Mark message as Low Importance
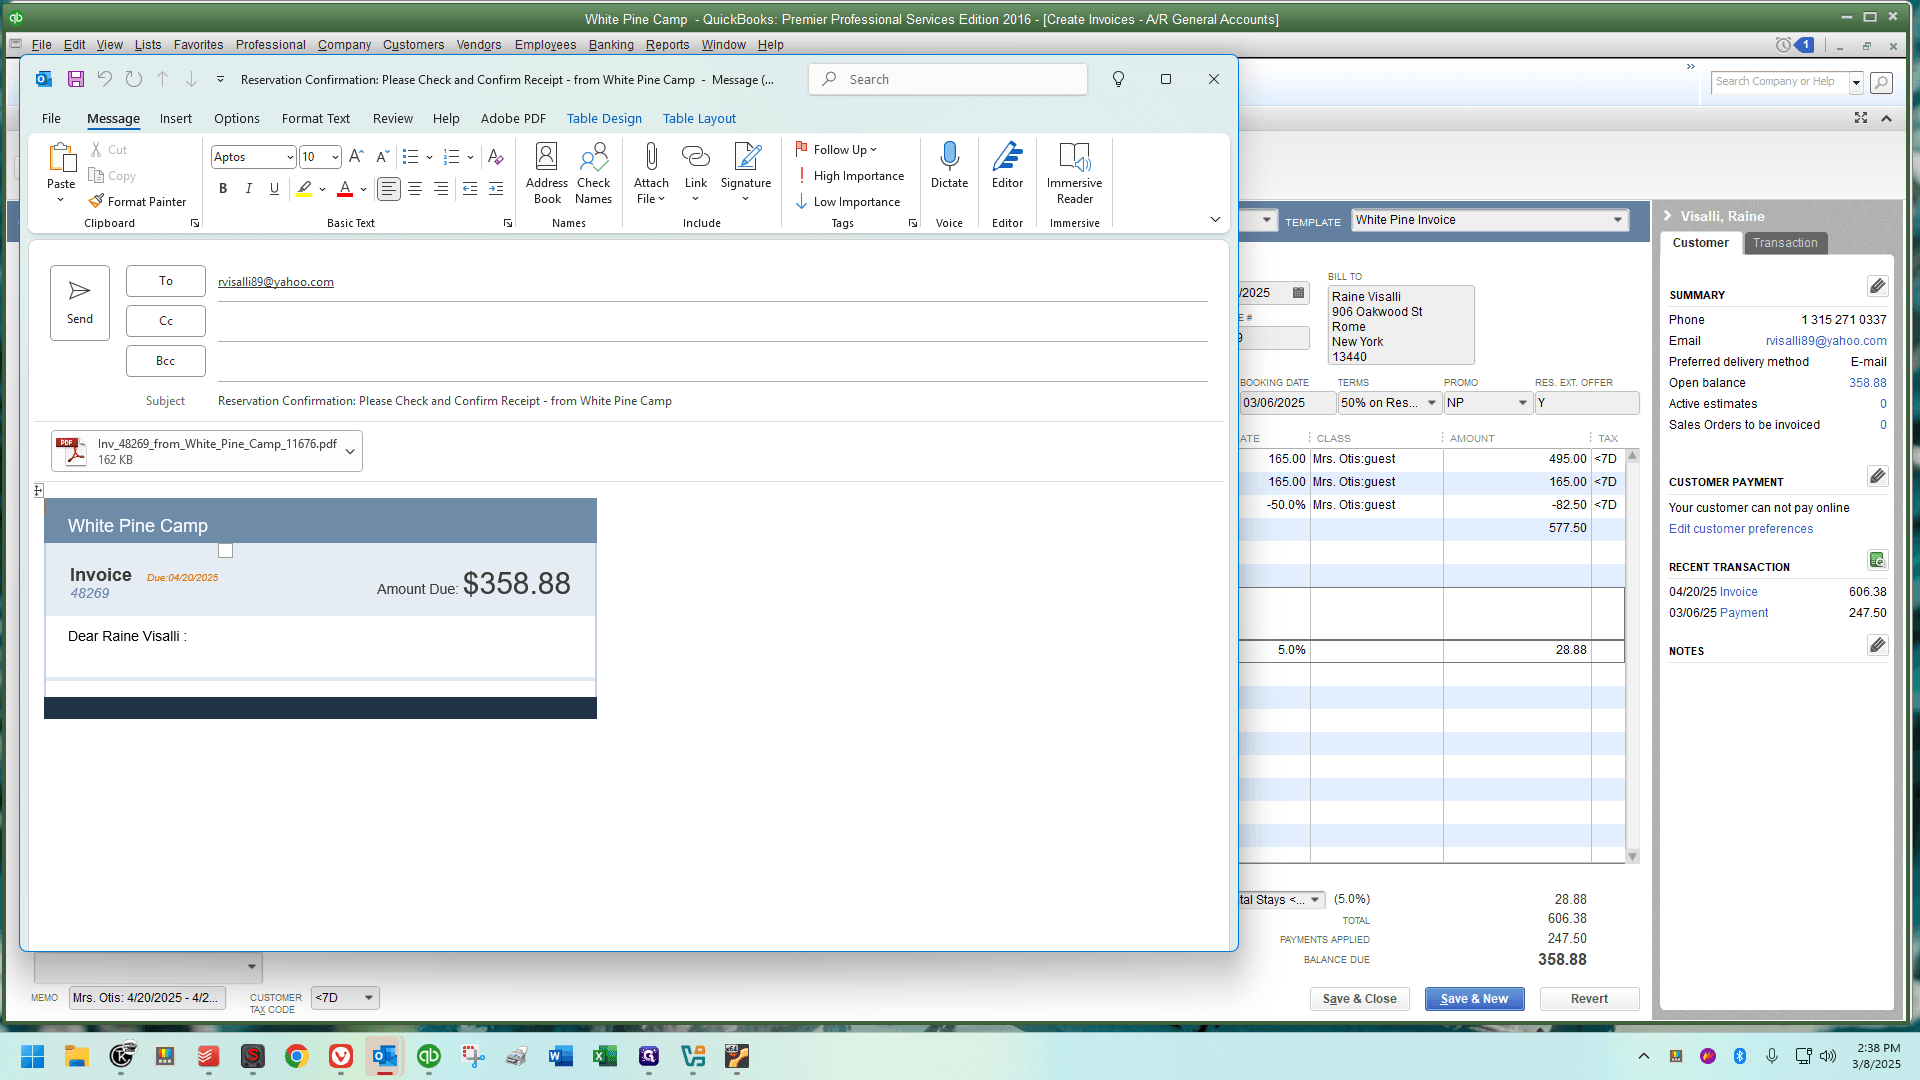The width and height of the screenshot is (1920, 1080). pos(848,202)
